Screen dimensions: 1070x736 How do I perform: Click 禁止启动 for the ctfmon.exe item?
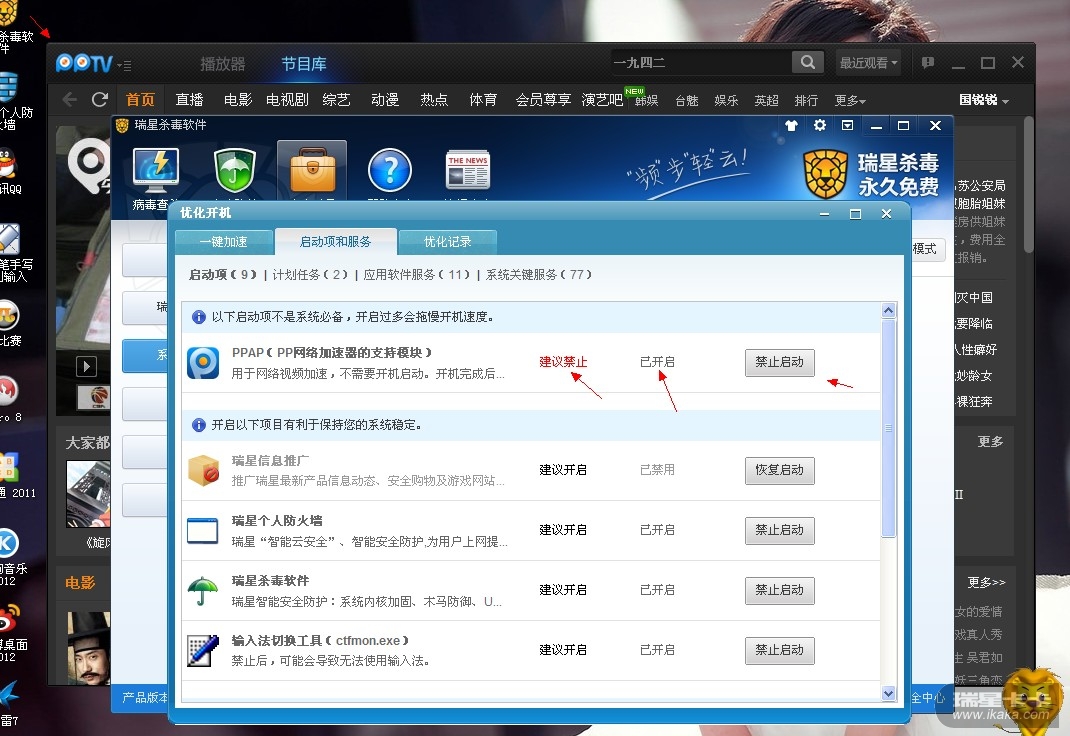click(779, 650)
